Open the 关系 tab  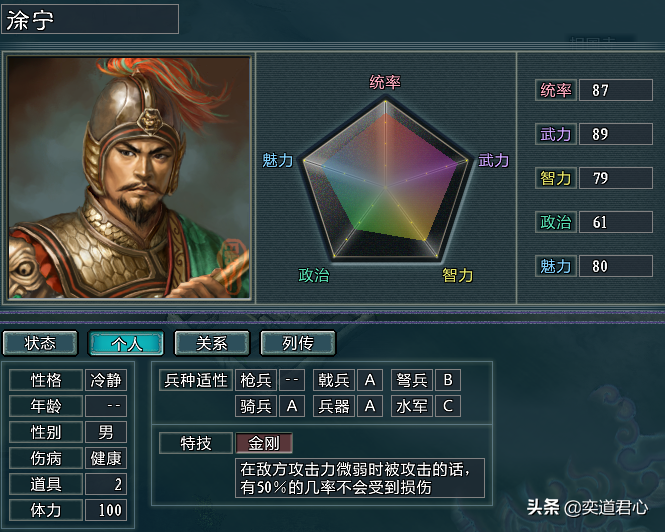click(x=212, y=343)
